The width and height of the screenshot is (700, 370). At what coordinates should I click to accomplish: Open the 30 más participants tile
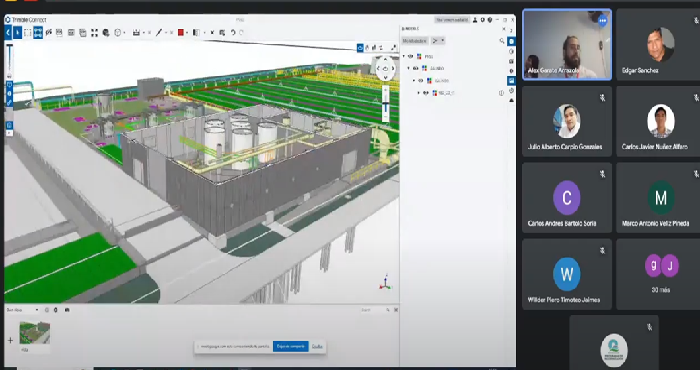tap(660, 274)
